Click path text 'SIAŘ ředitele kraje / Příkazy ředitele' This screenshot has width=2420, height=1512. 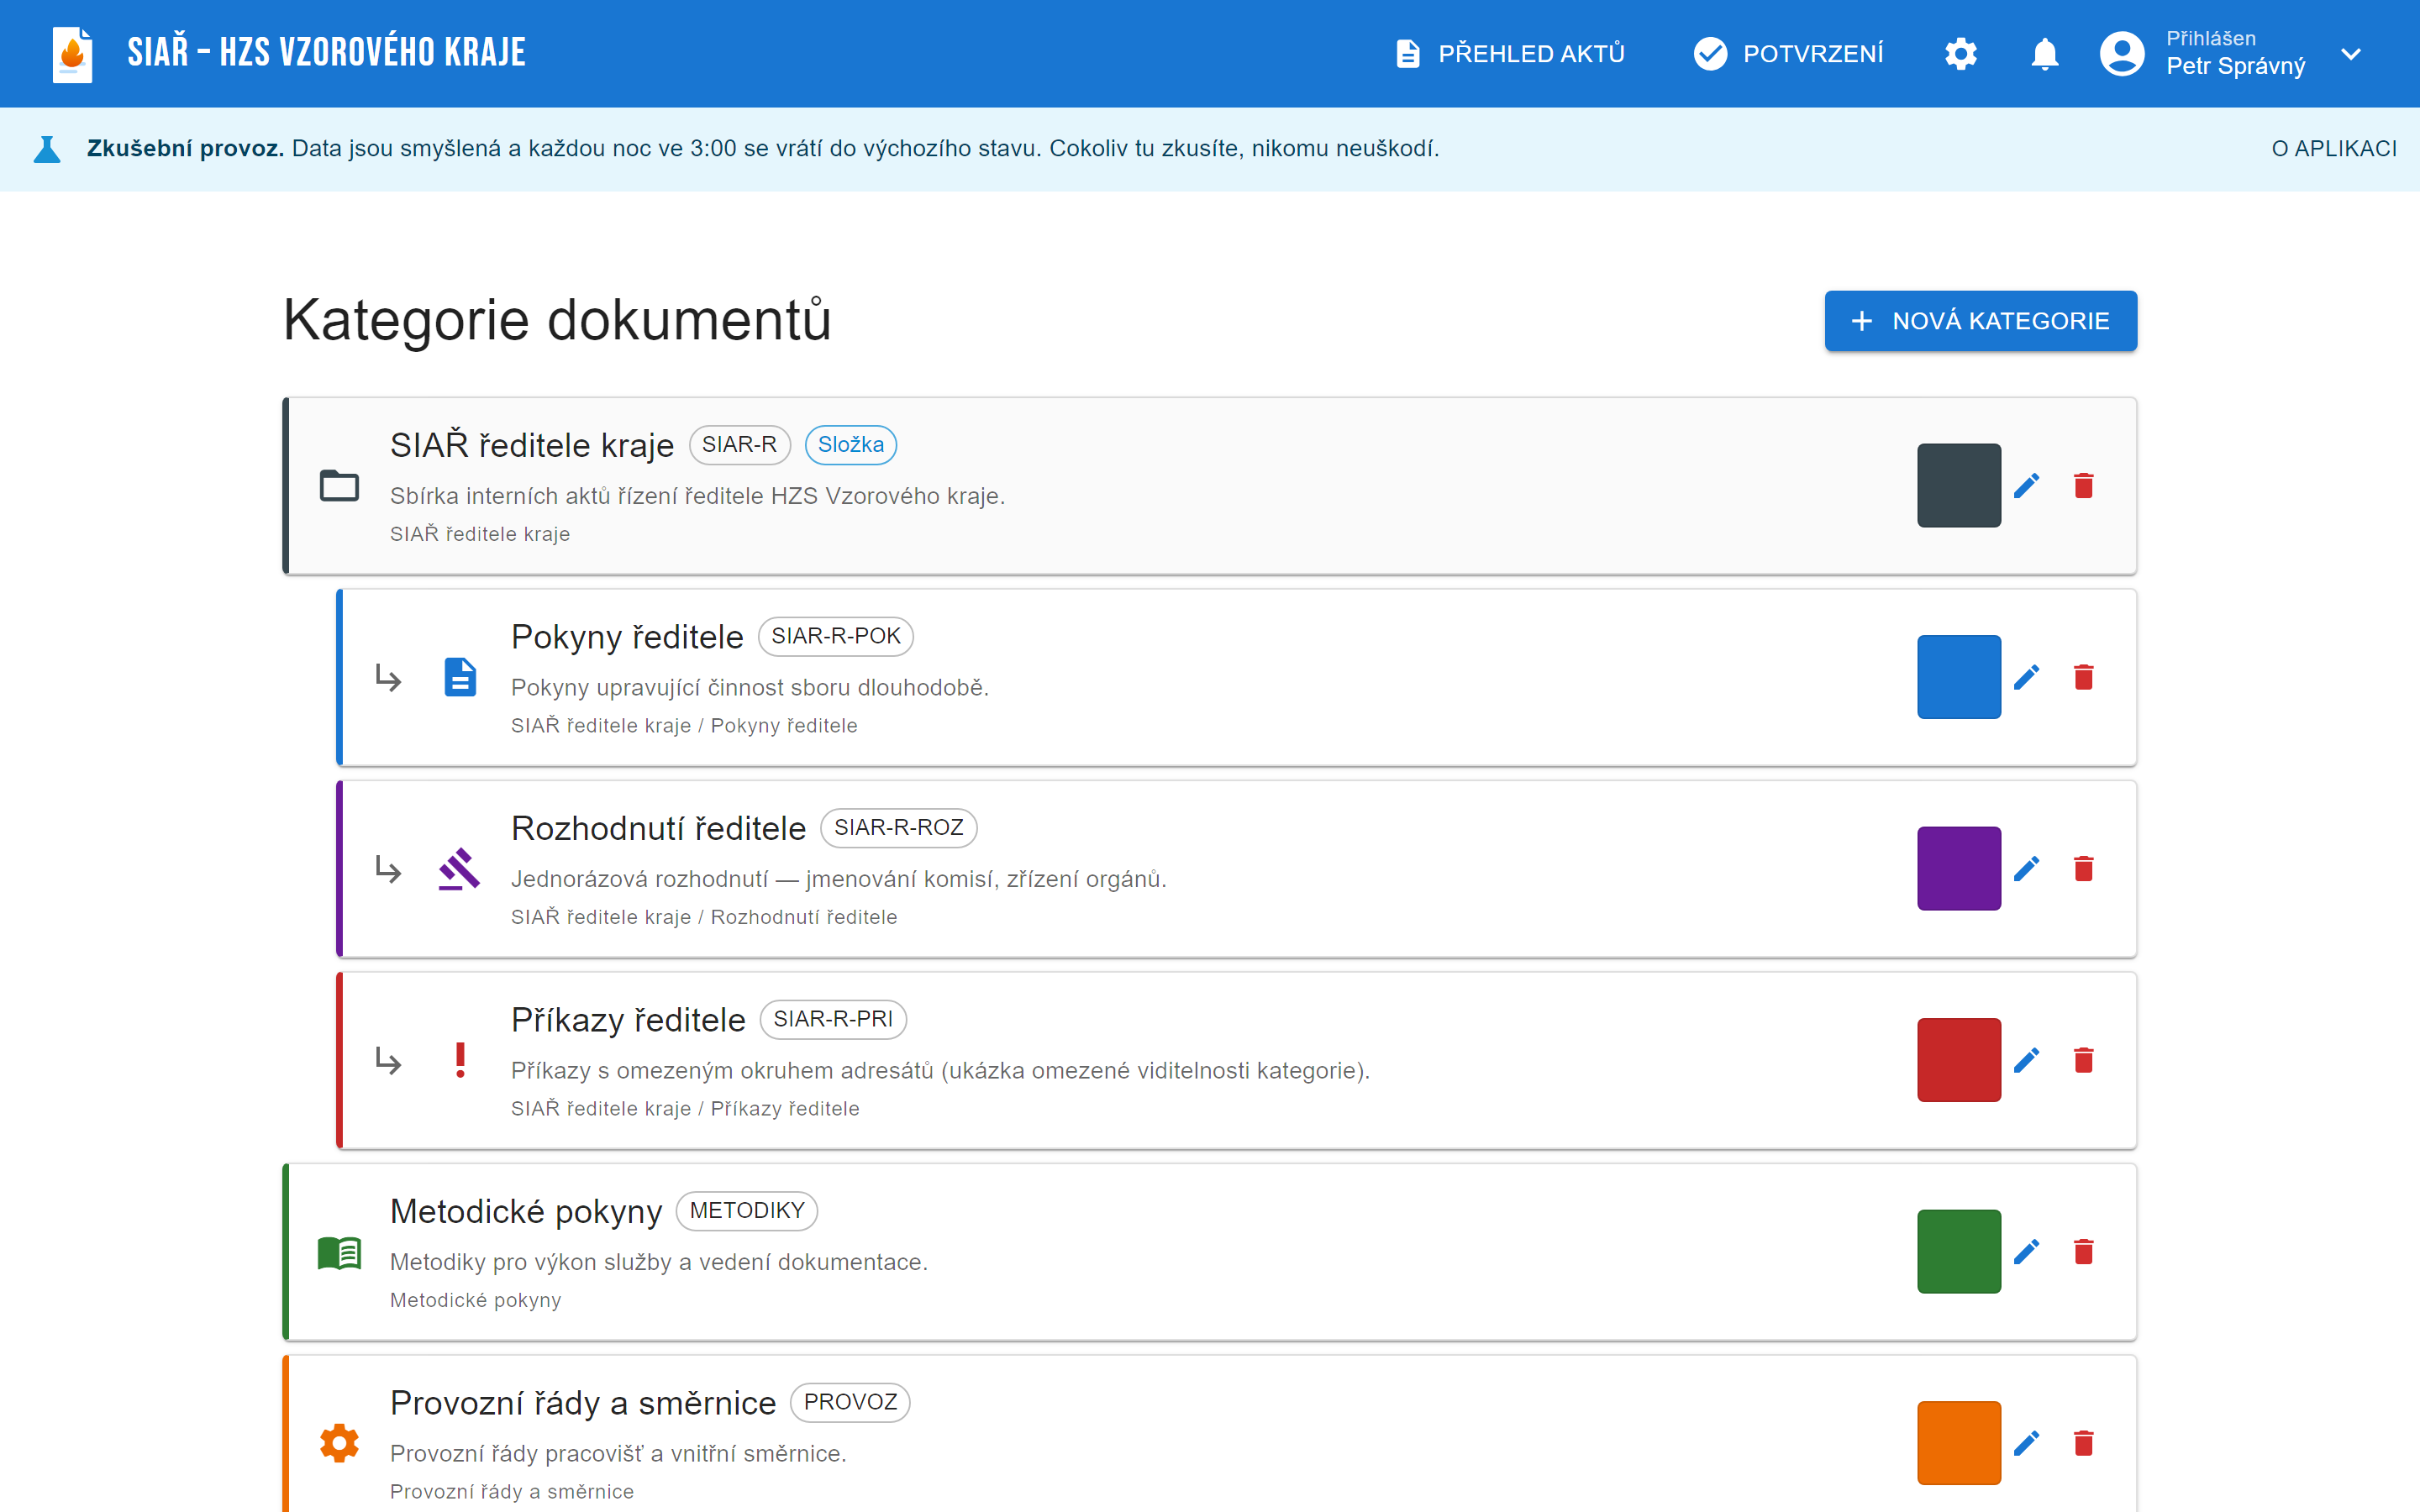[x=685, y=1109]
